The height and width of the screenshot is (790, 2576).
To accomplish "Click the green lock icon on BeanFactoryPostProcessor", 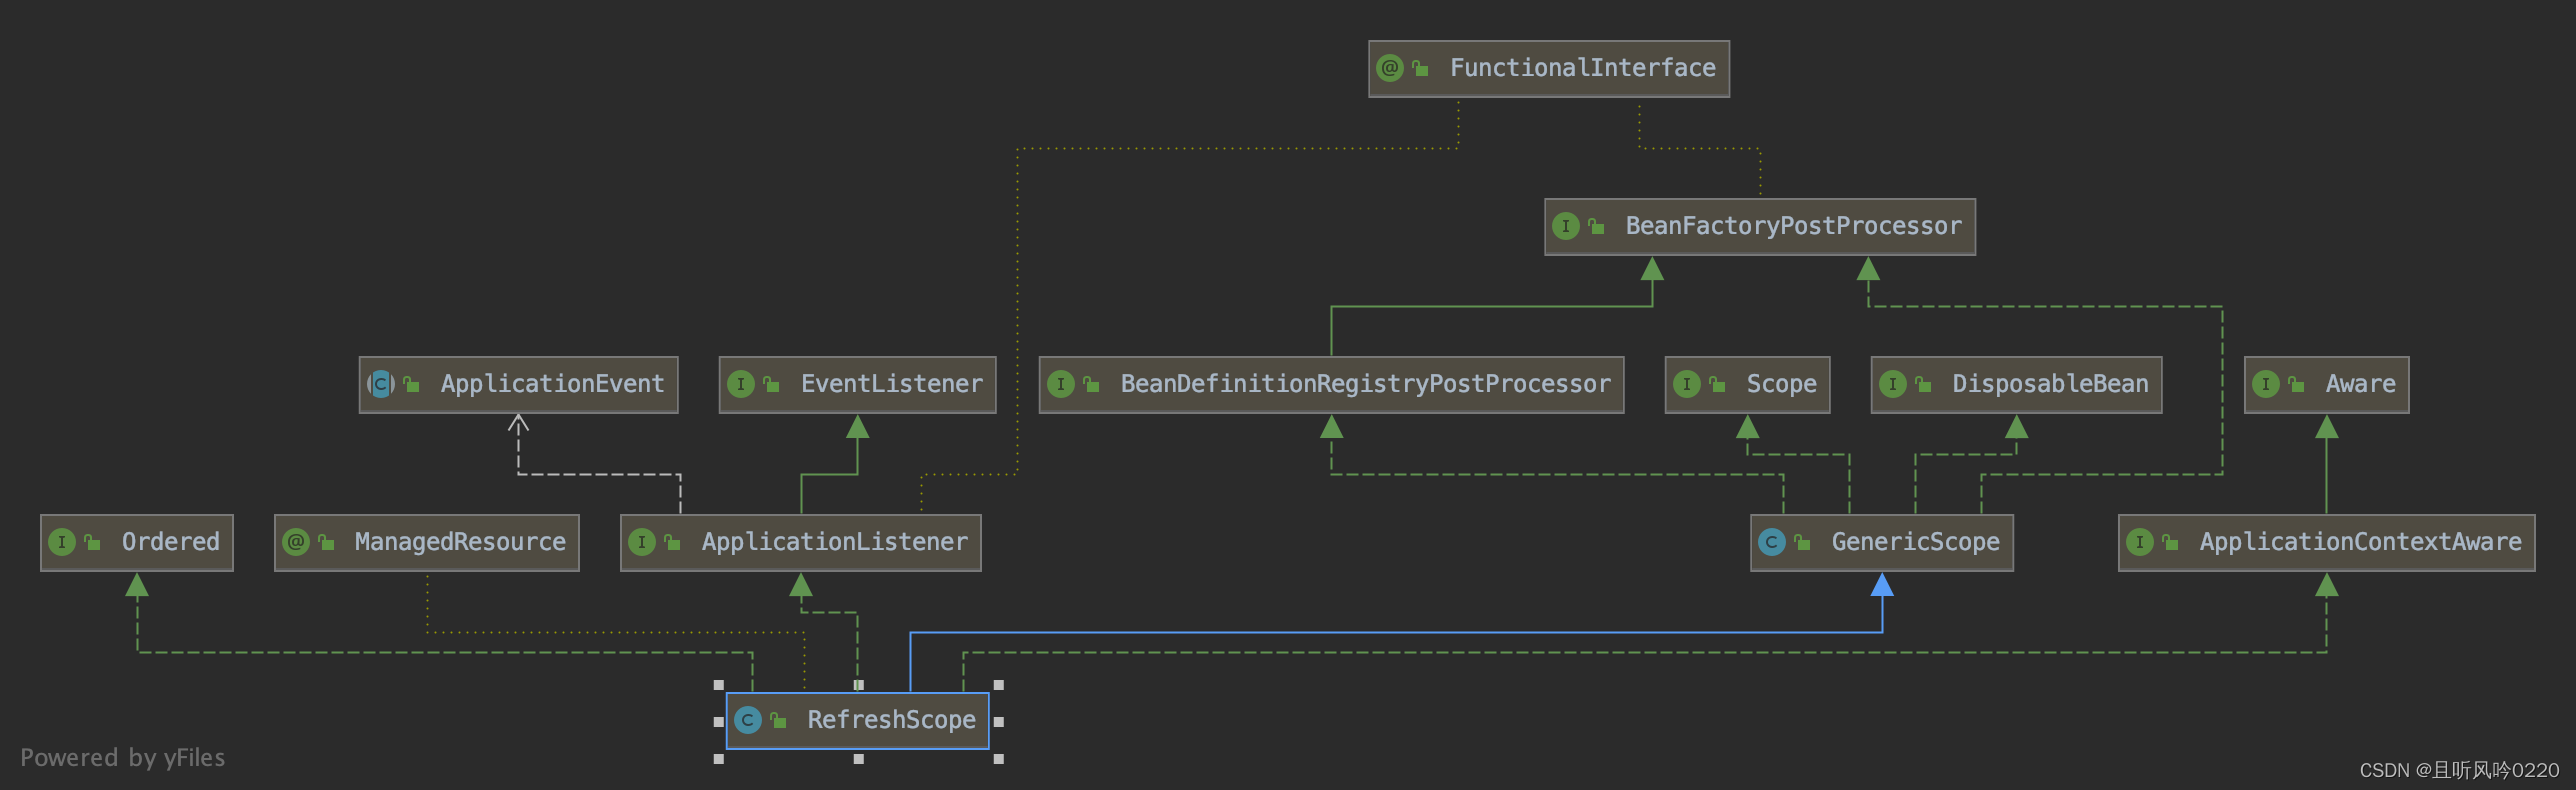I will pos(1596,226).
